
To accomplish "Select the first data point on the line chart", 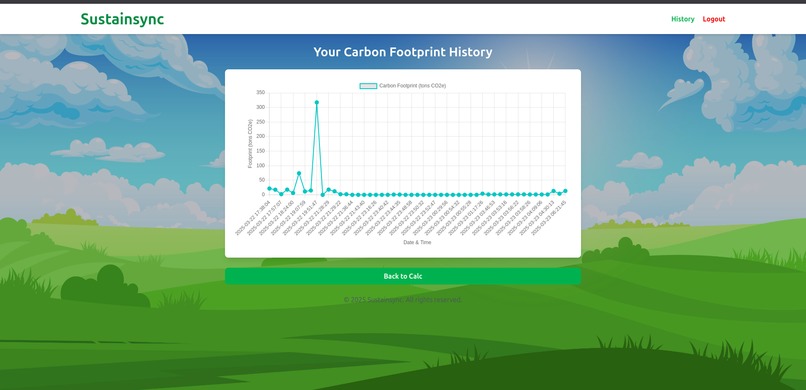I will pos(269,188).
